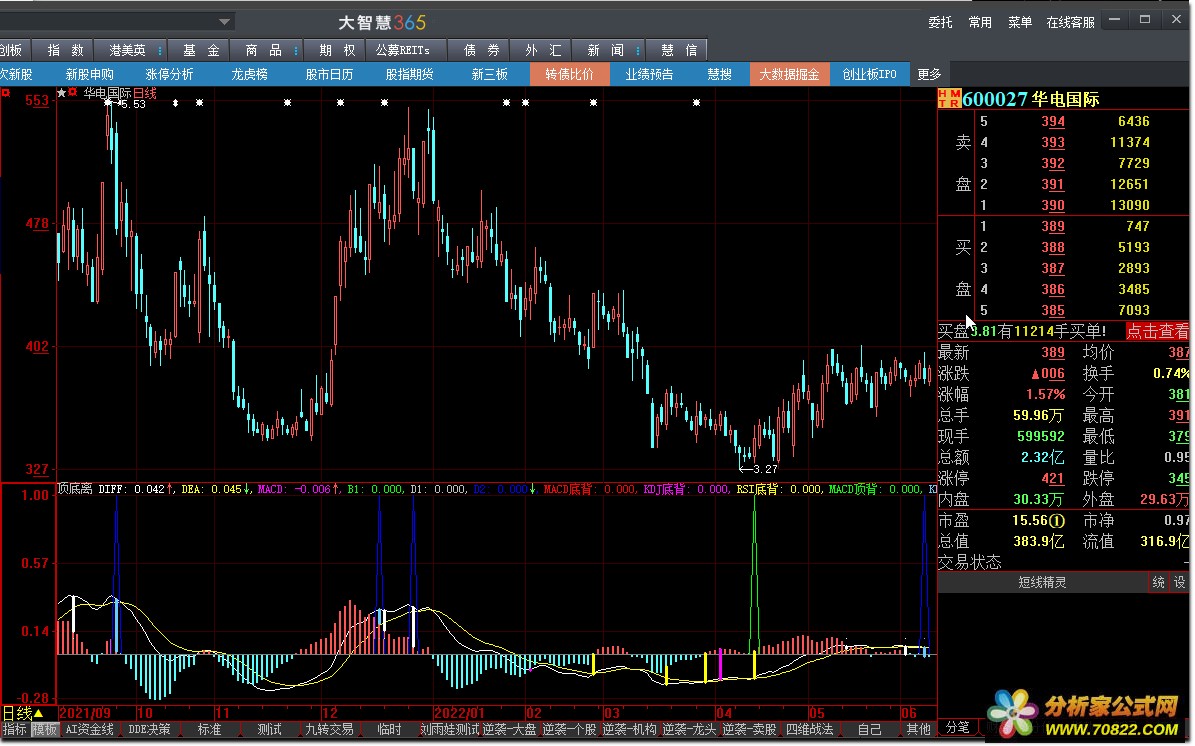Open 创业板IPO page
1195x746 pixels.
(x=870, y=74)
